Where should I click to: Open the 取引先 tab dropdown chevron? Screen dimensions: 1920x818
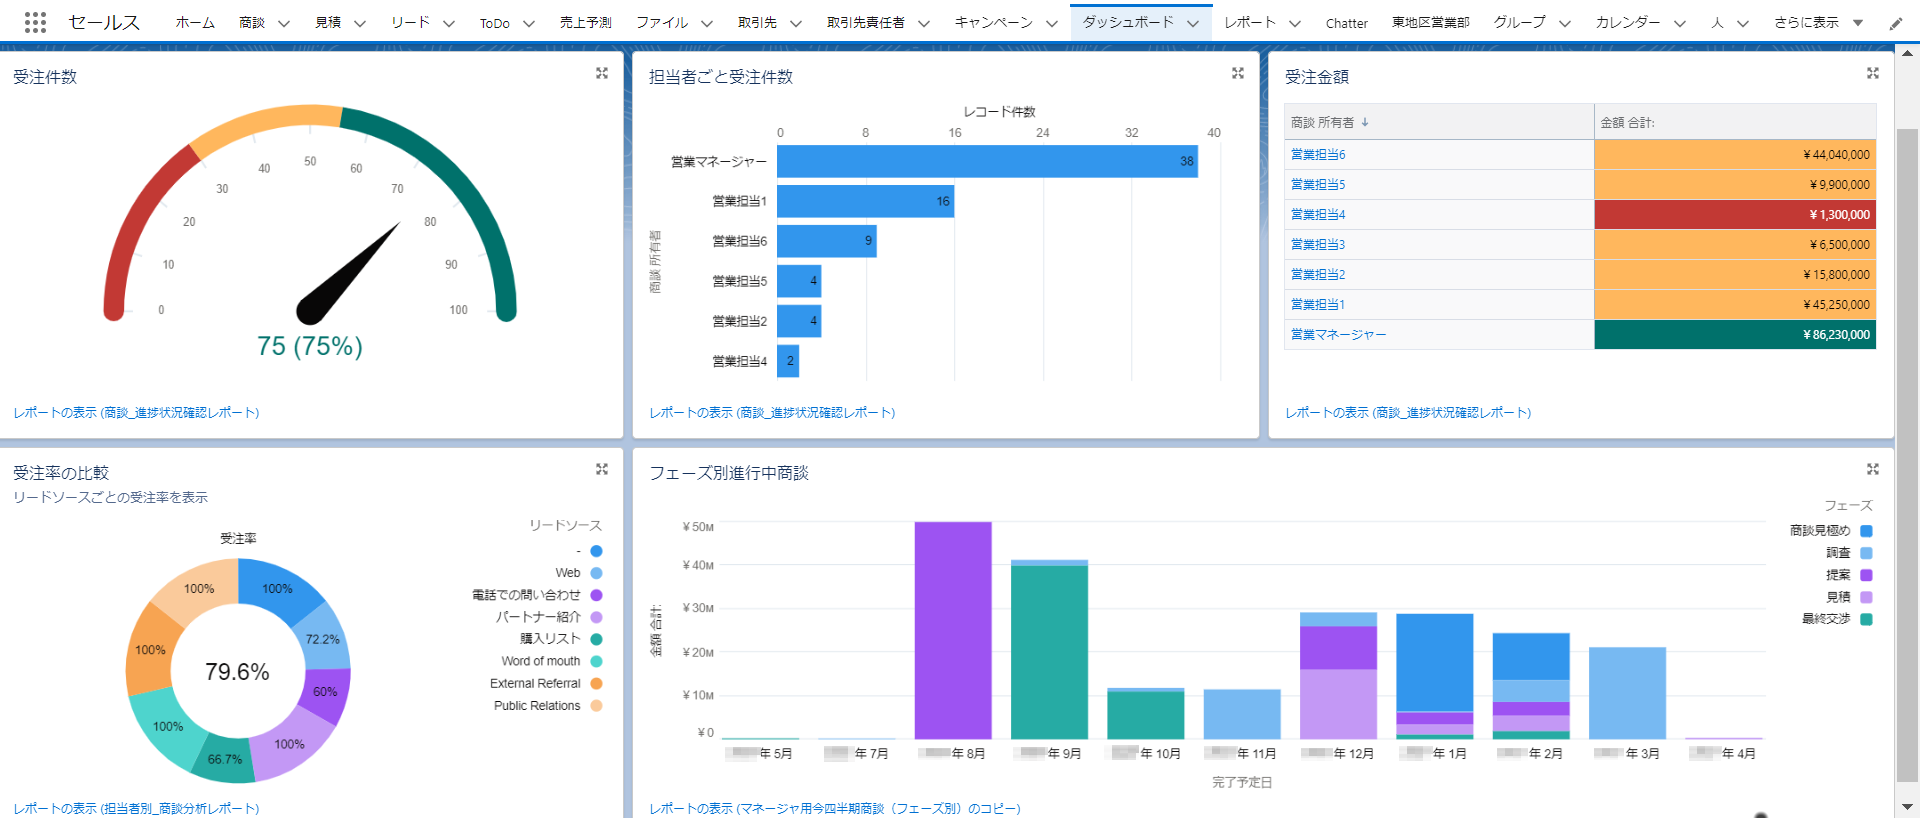click(796, 23)
